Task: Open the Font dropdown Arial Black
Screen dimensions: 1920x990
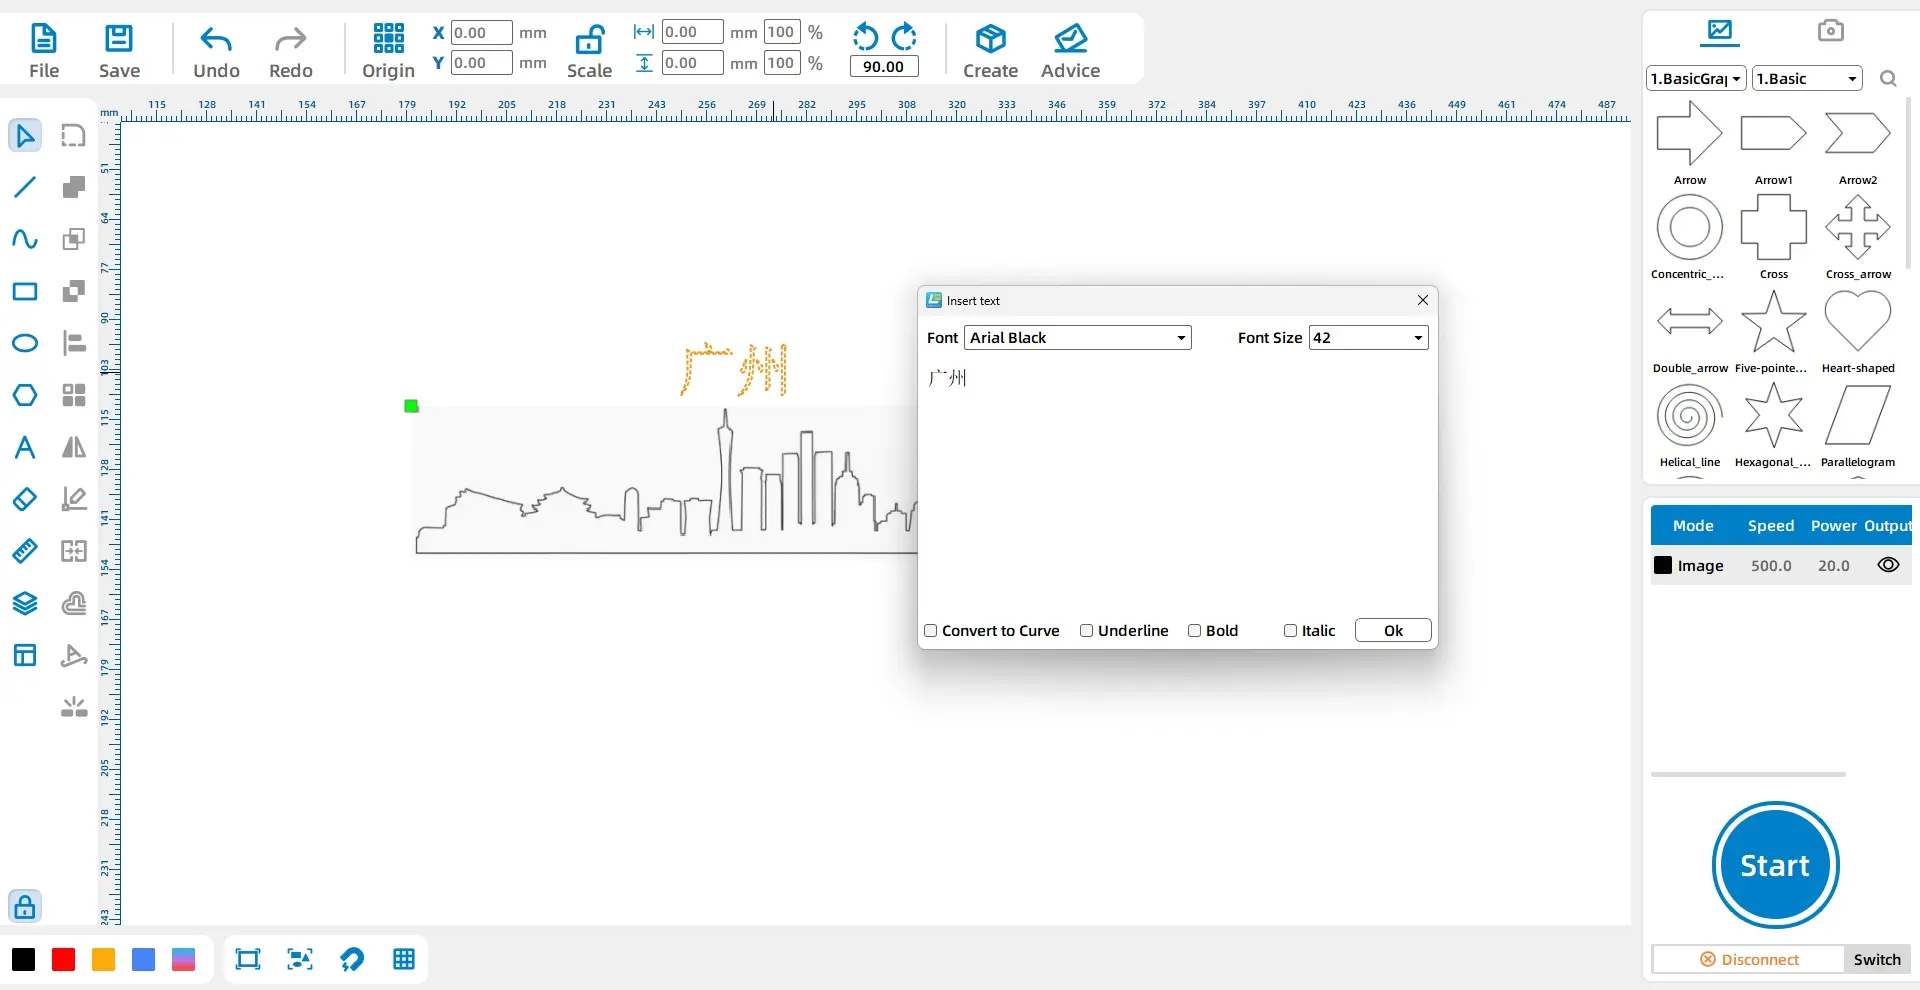Action: pos(1078,338)
